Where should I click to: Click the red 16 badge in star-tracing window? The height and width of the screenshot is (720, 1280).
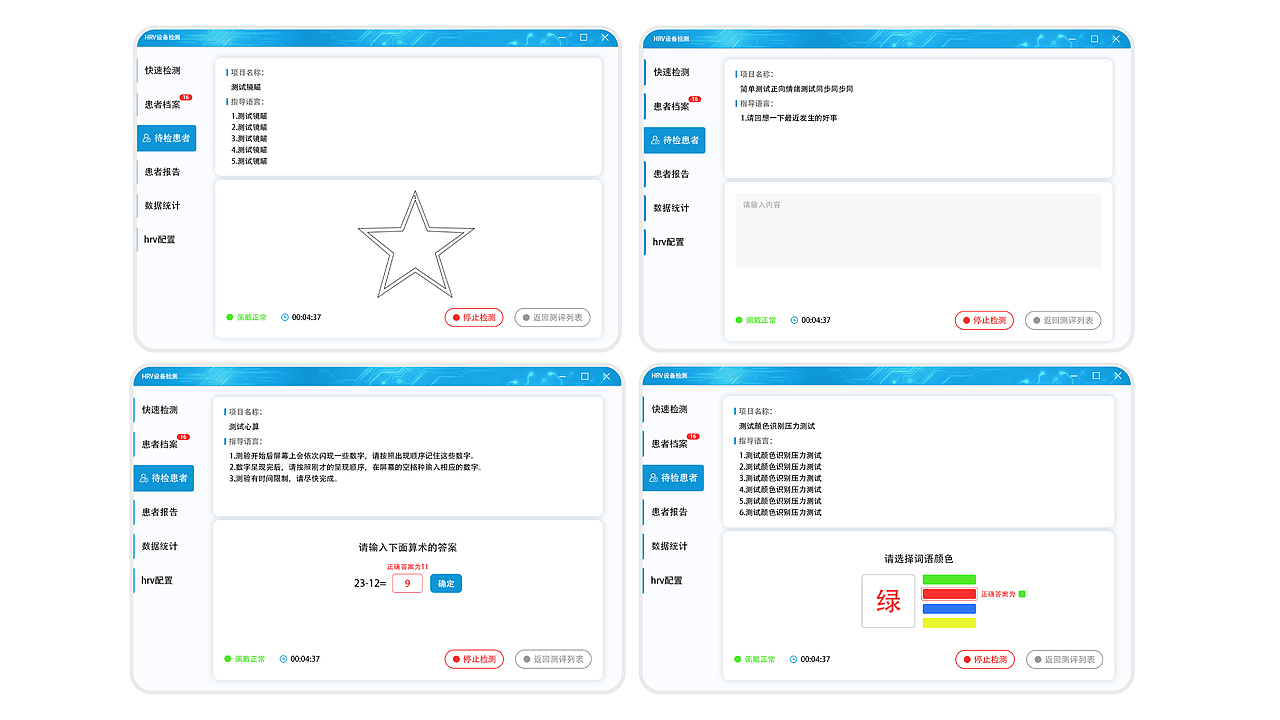coord(185,97)
